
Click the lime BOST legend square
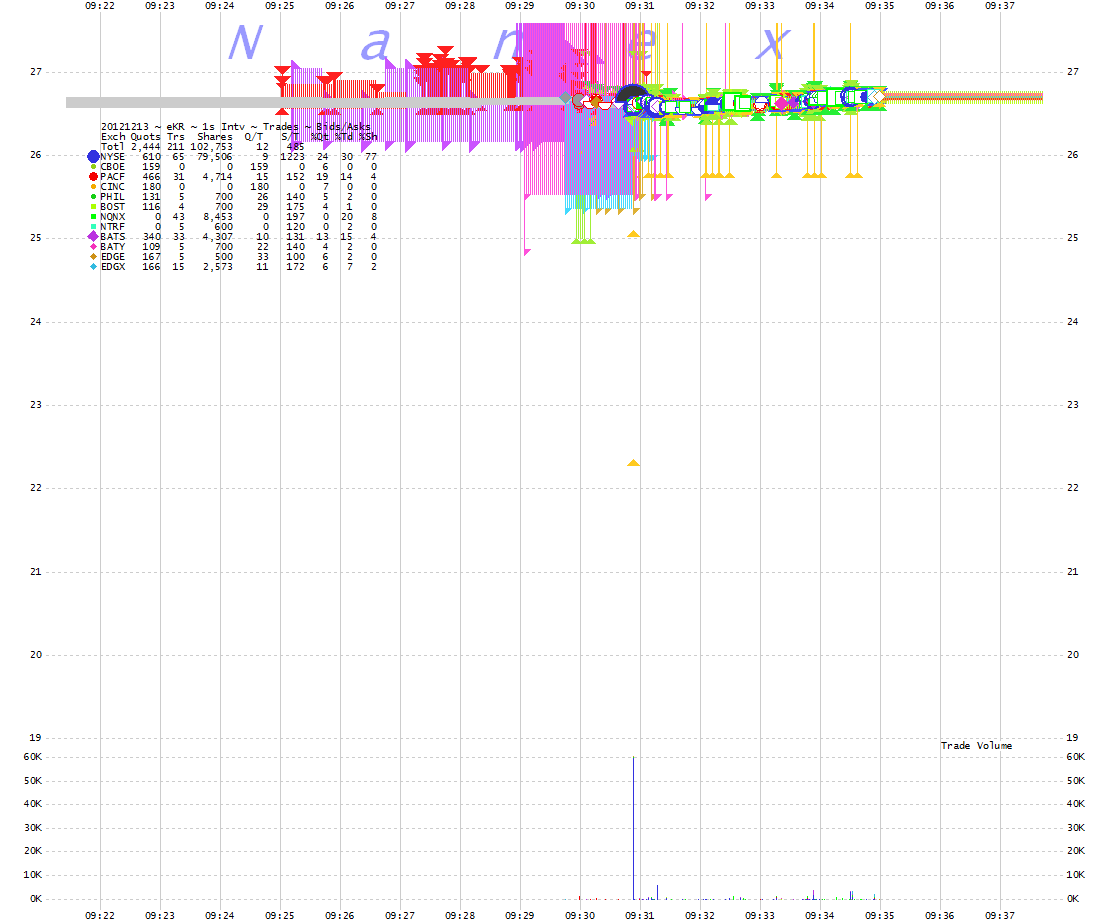(x=93, y=206)
